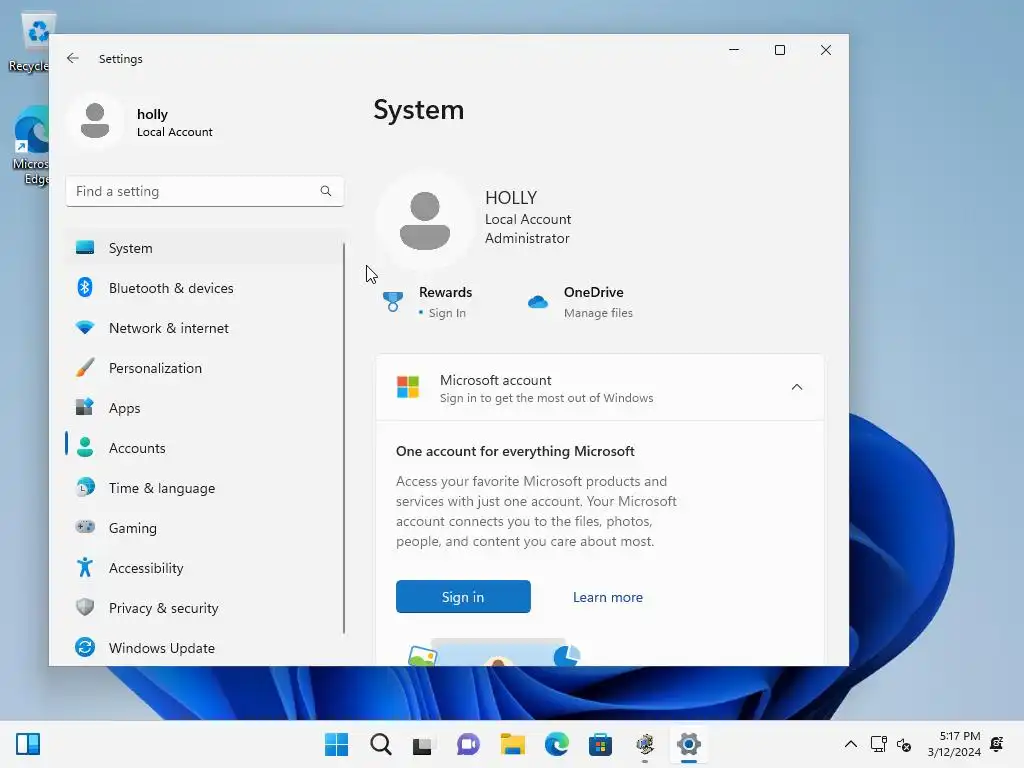Viewport: 1024px width, 768px height.
Task: Click holly's small avatar in sidebar
Action: click(95, 121)
